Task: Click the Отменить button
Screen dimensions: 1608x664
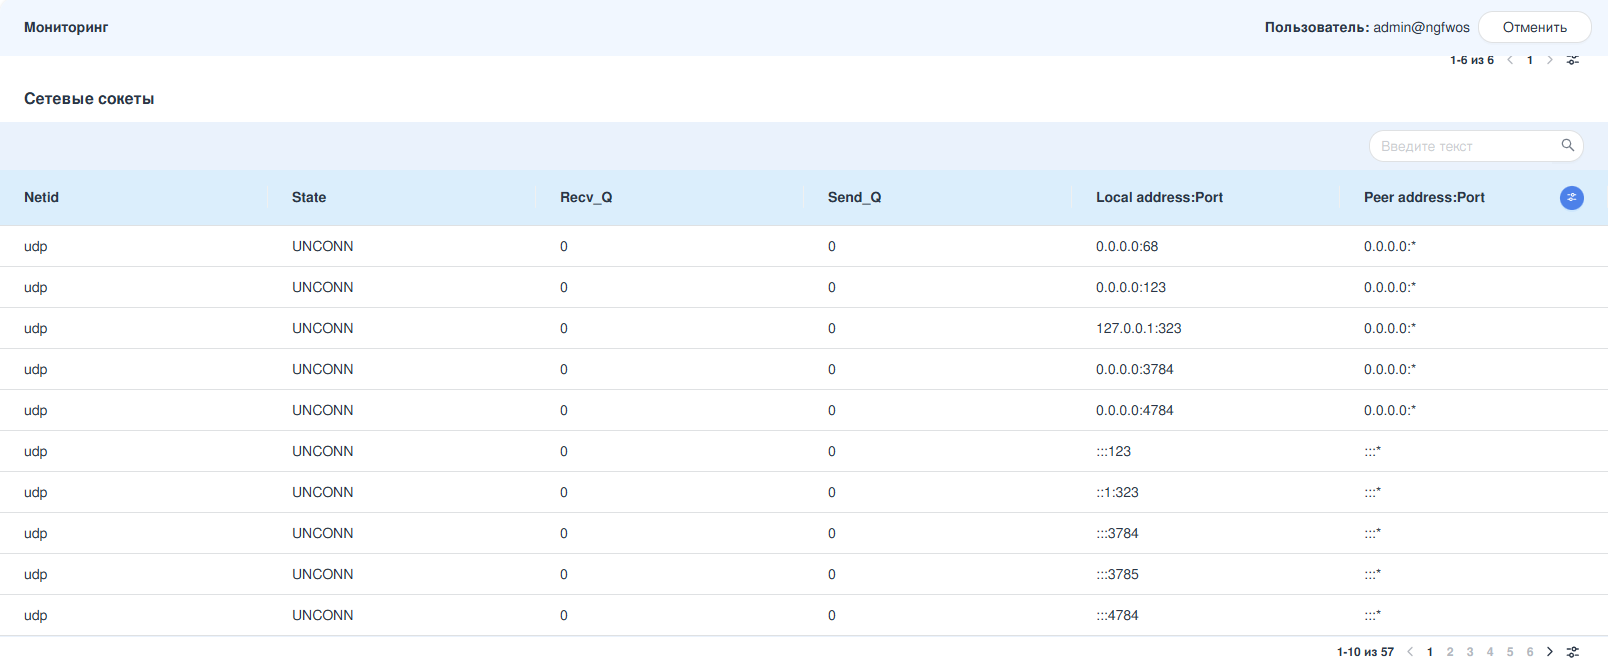Action: [1535, 27]
